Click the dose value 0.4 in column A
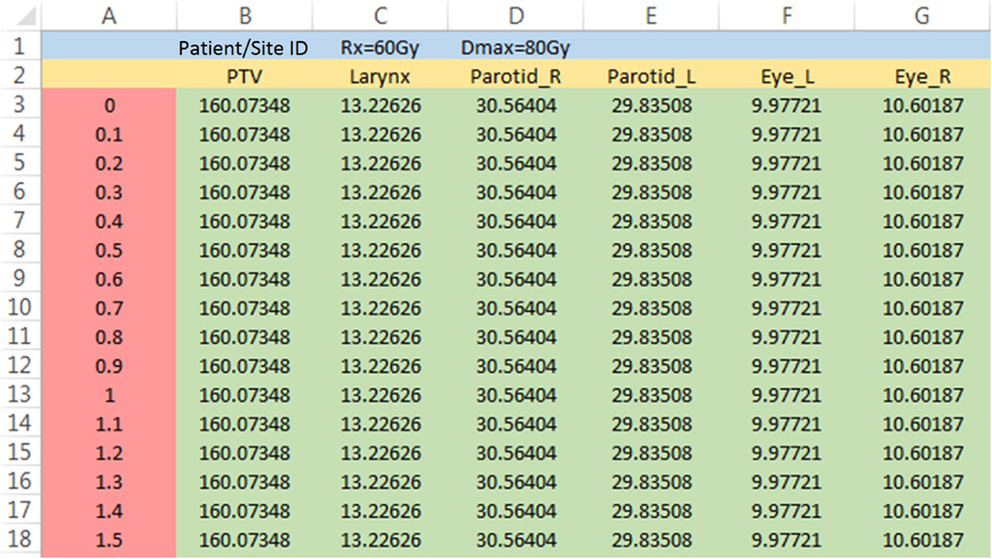 109,221
